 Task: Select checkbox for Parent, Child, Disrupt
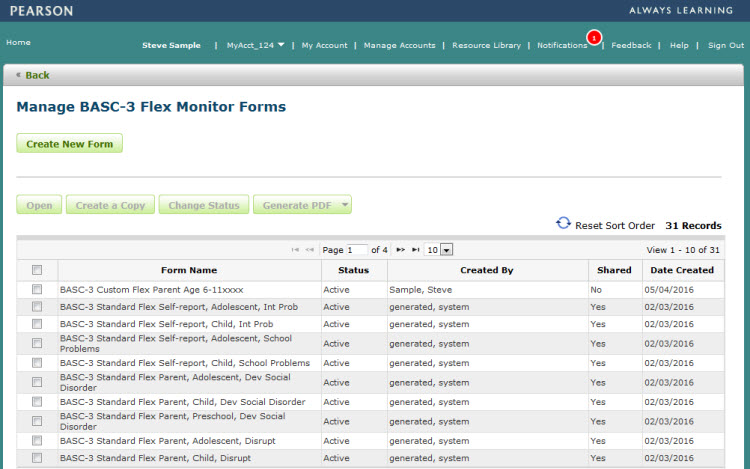(x=37, y=458)
